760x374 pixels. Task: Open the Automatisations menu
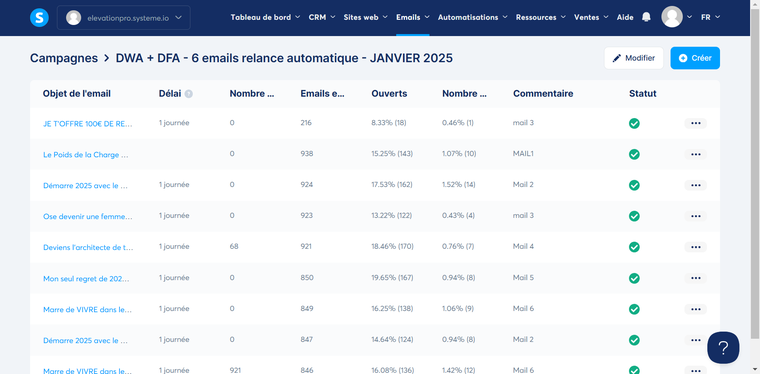pyautogui.click(x=473, y=17)
